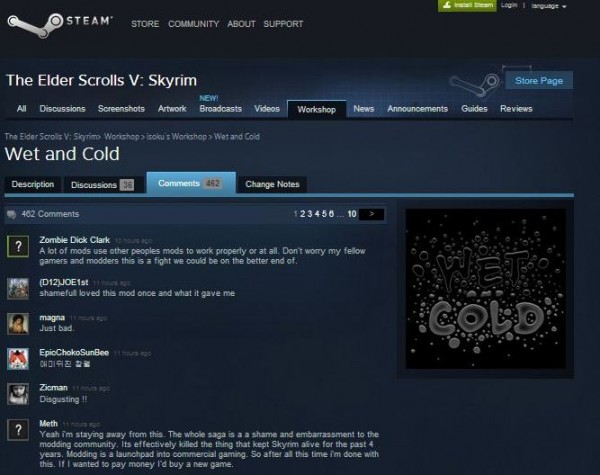Open the COMMUNITY menu

tap(194, 24)
